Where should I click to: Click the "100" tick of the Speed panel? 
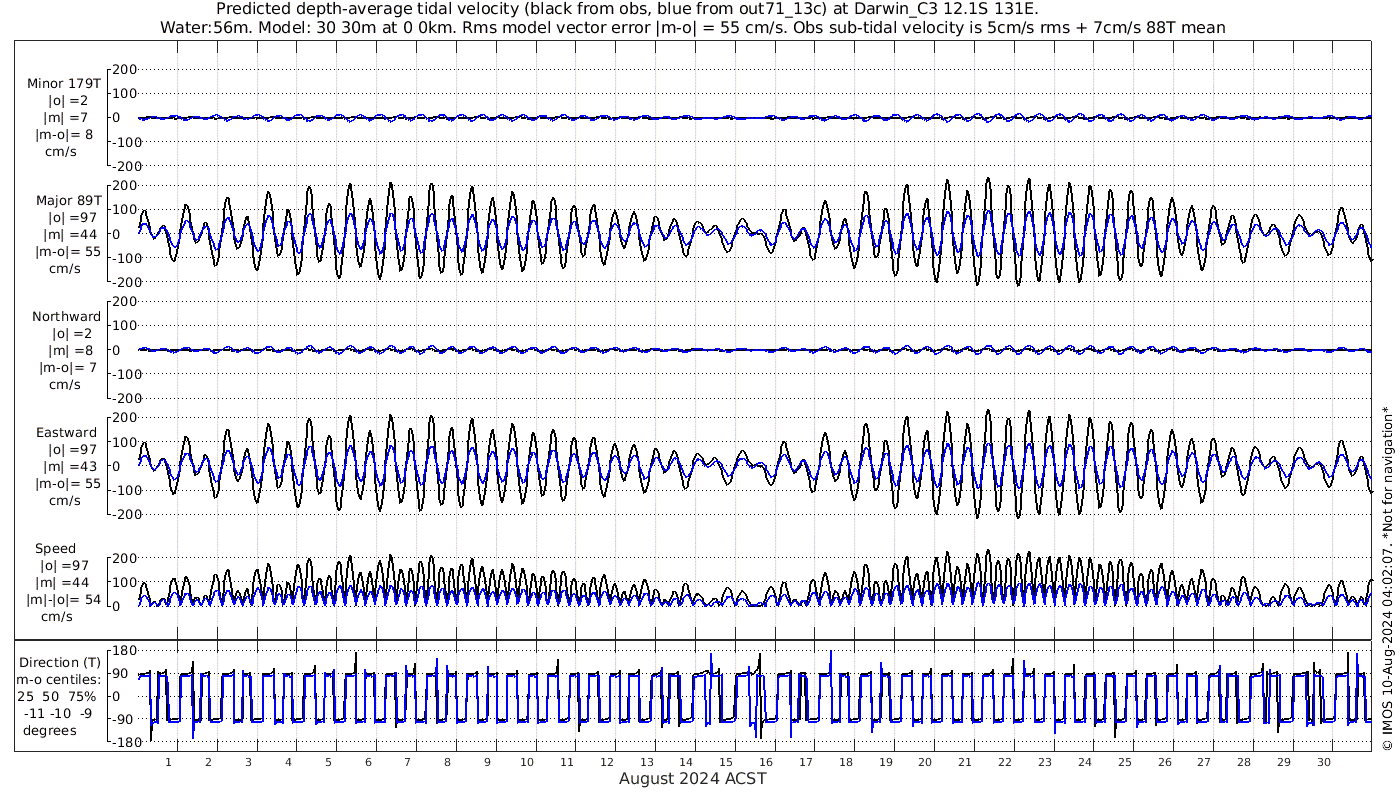[x=125, y=582]
